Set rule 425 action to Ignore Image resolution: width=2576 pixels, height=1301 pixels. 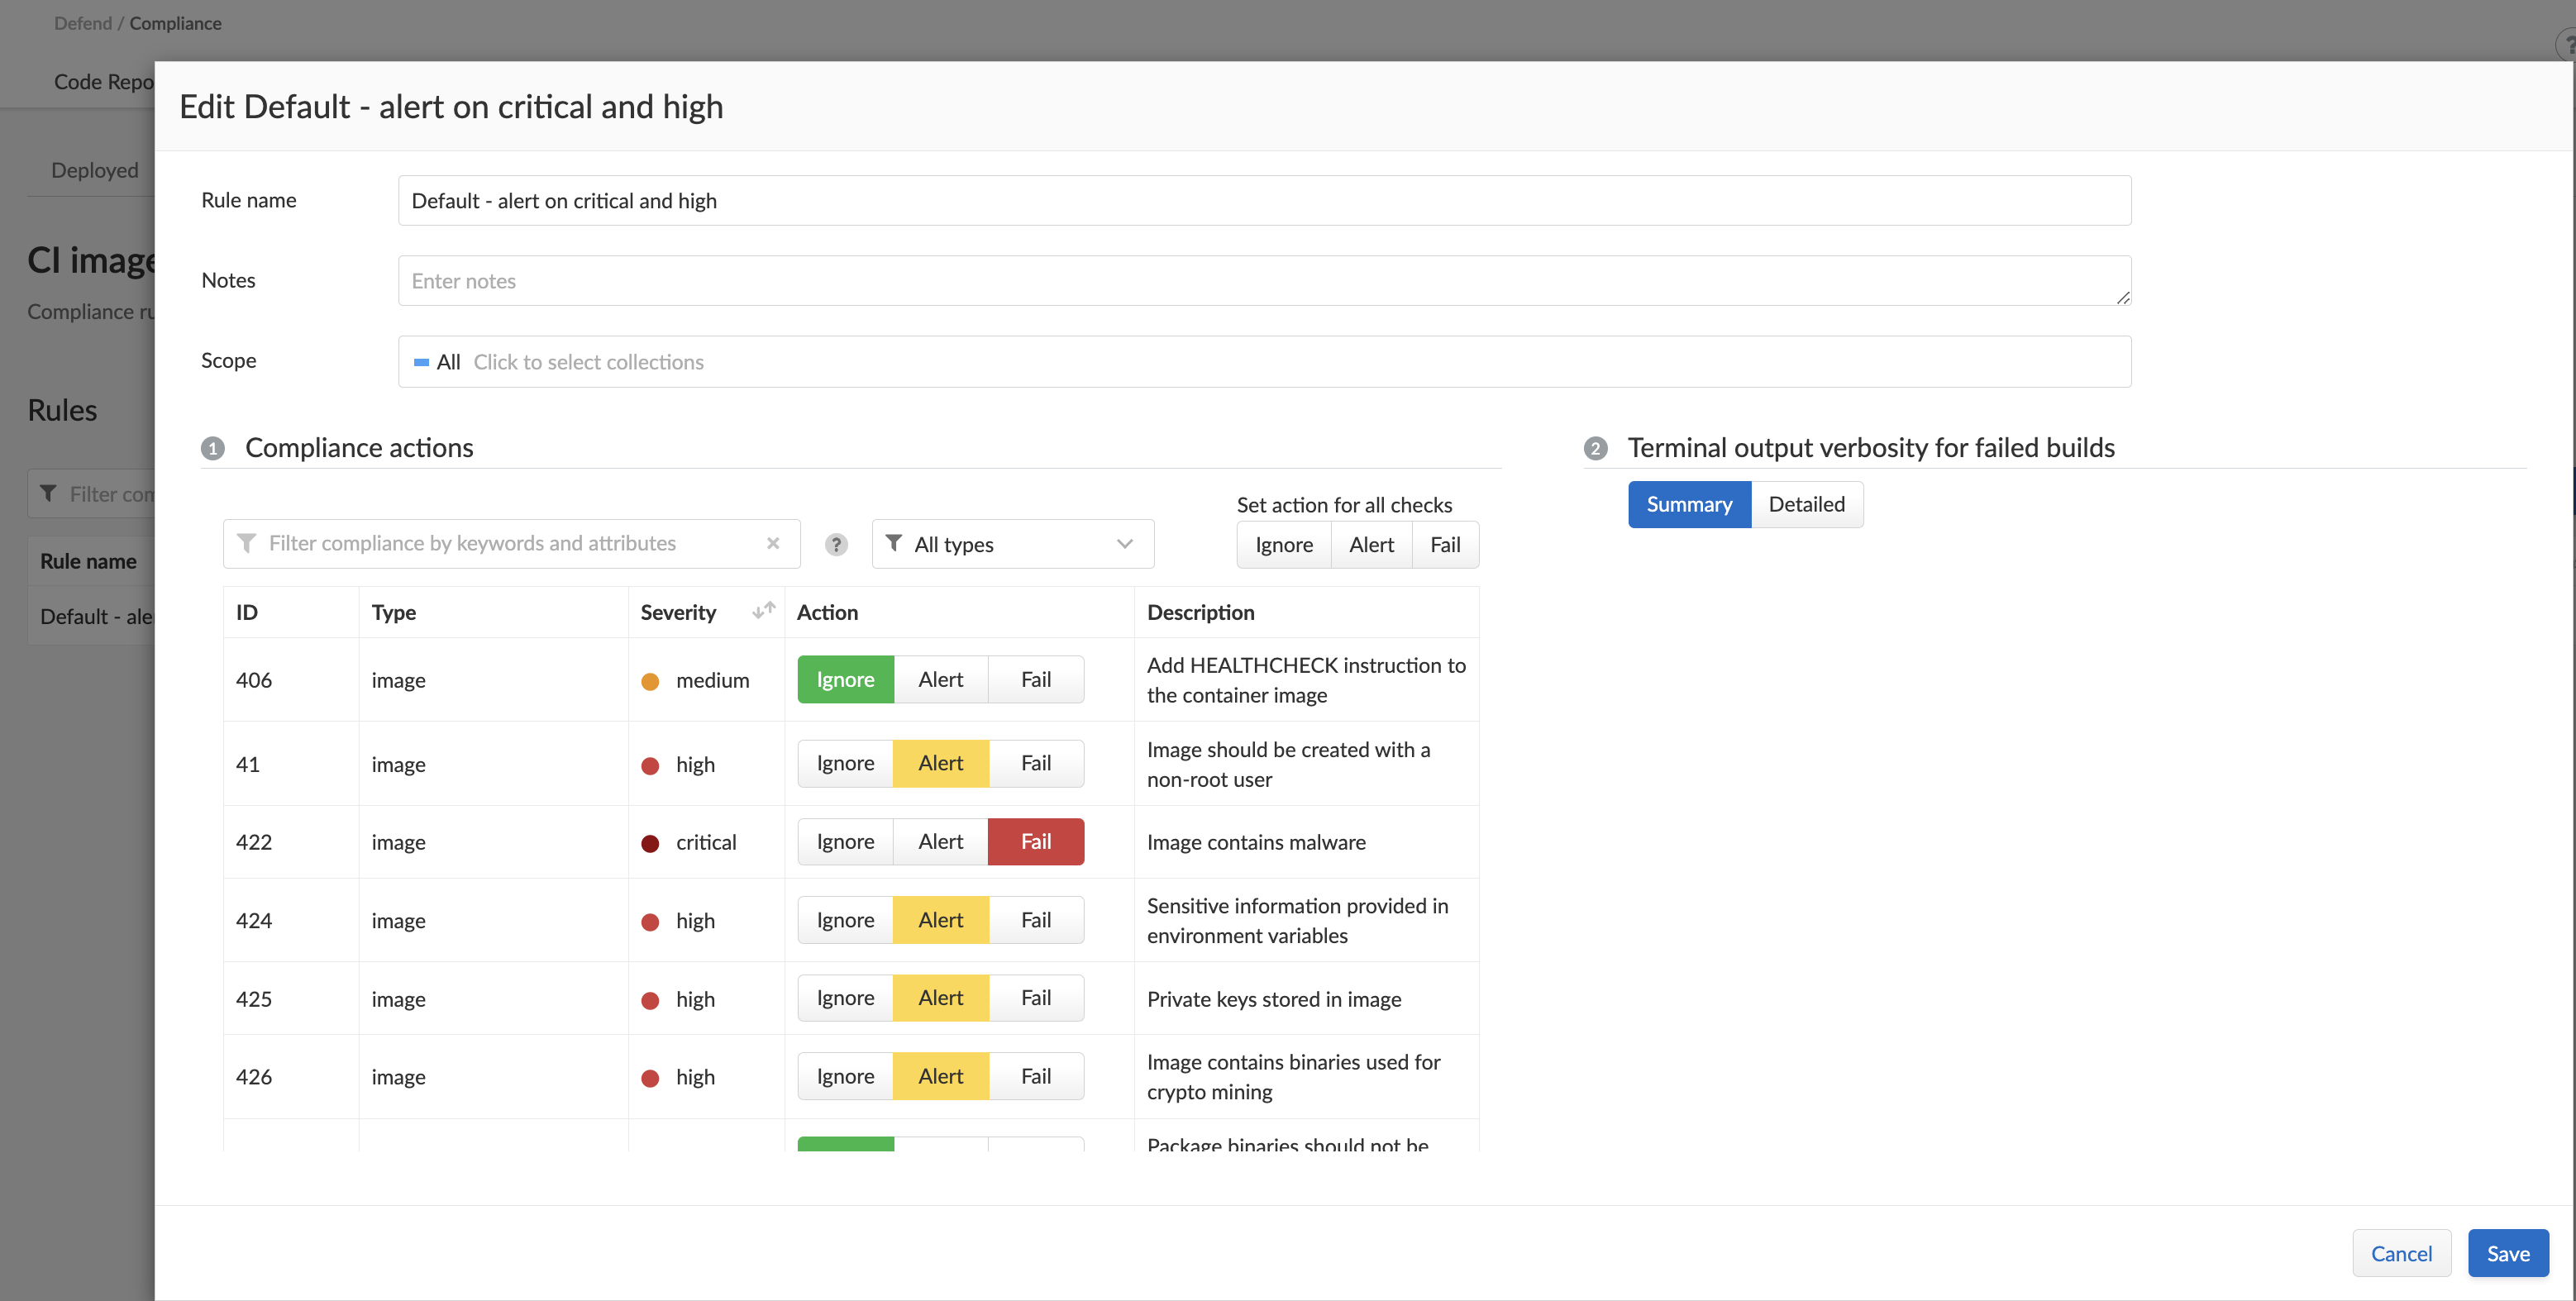[x=845, y=998]
